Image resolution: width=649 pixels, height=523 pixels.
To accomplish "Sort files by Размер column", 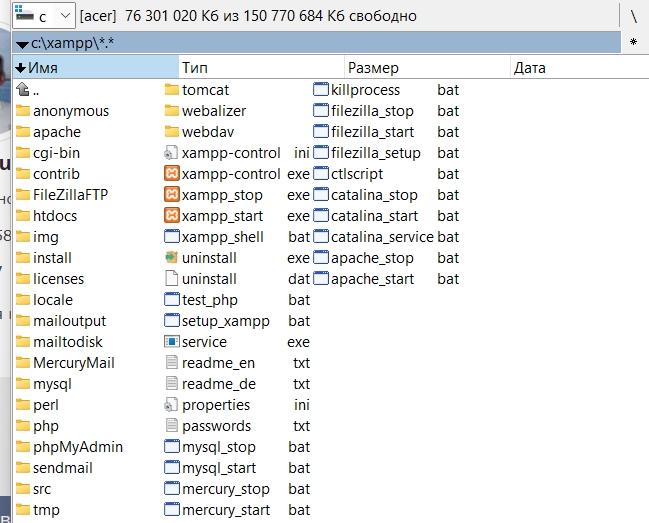I will [x=425, y=68].
